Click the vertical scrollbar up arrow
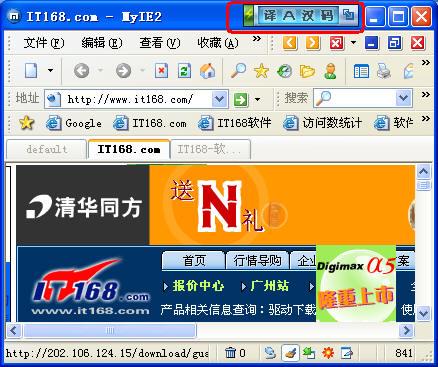The height and width of the screenshot is (367, 438). (x=424, y=172)
